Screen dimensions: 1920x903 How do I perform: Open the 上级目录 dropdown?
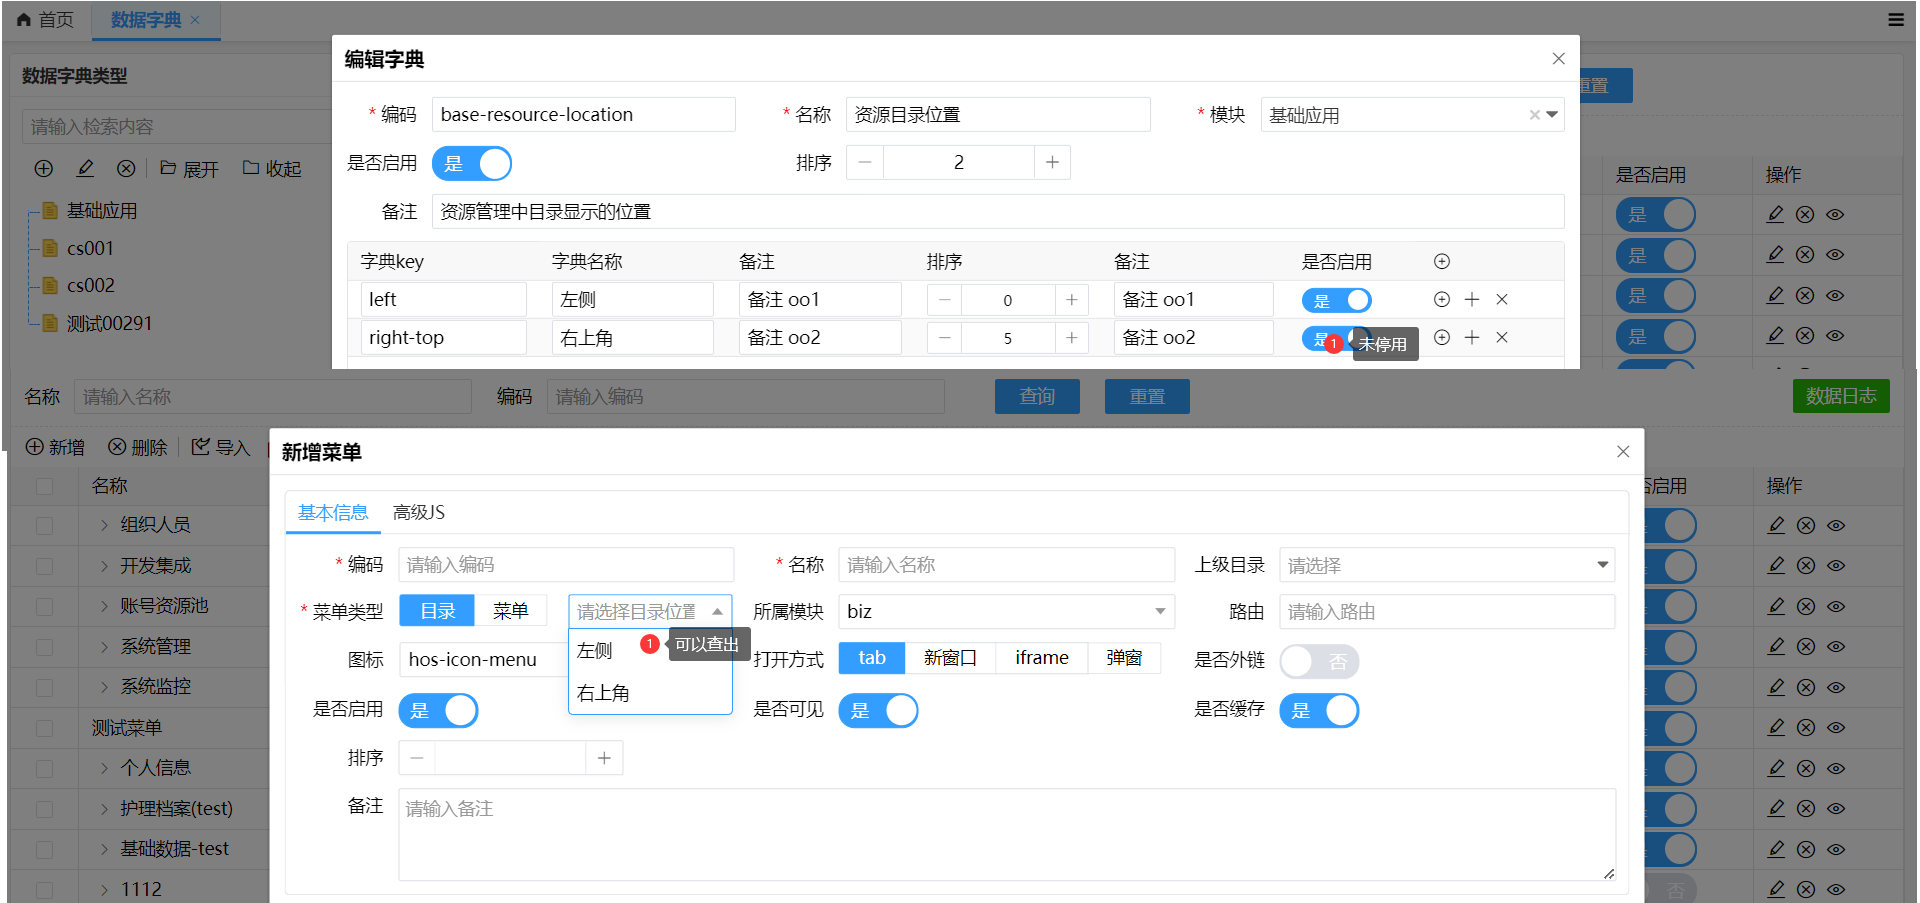tap(1445, 564)
